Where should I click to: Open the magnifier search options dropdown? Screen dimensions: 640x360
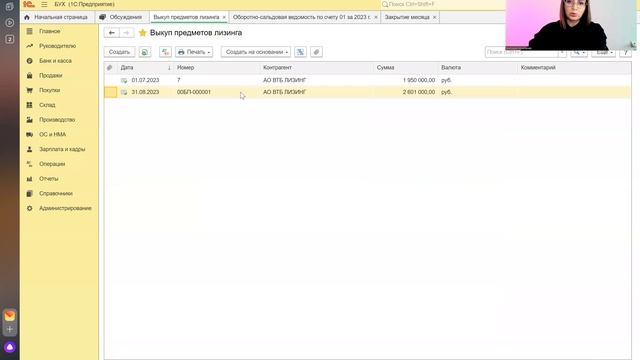click(x=579, y=52)
